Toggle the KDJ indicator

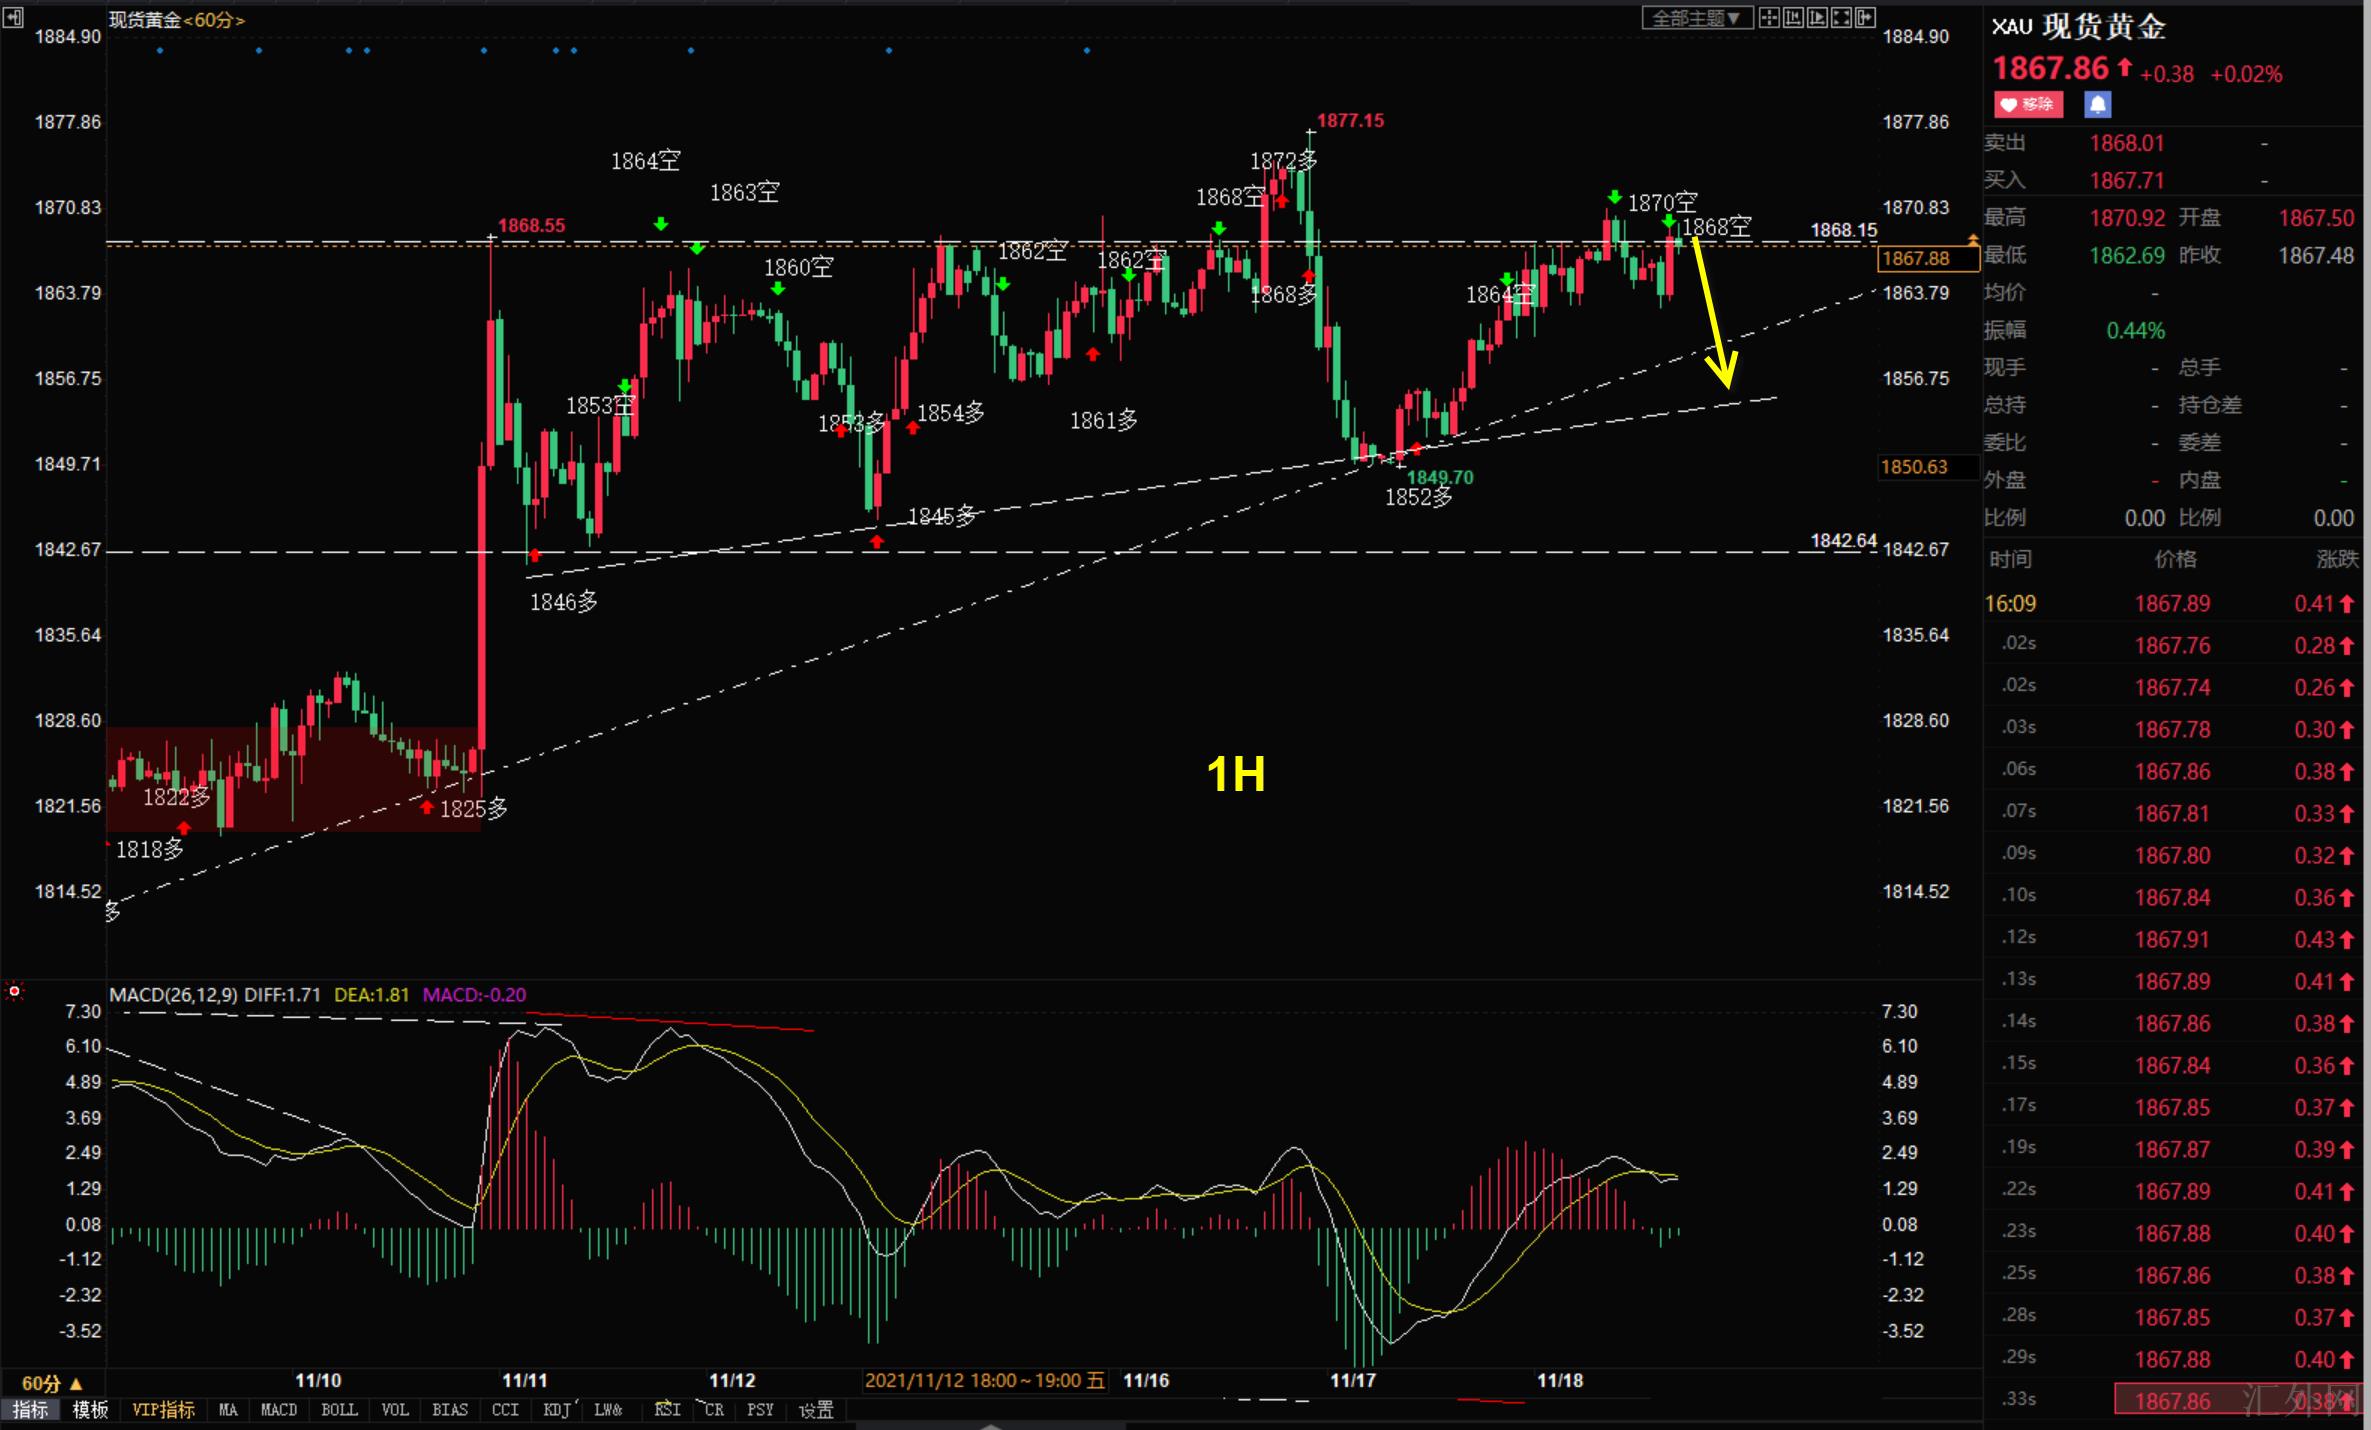[556, 1410]
